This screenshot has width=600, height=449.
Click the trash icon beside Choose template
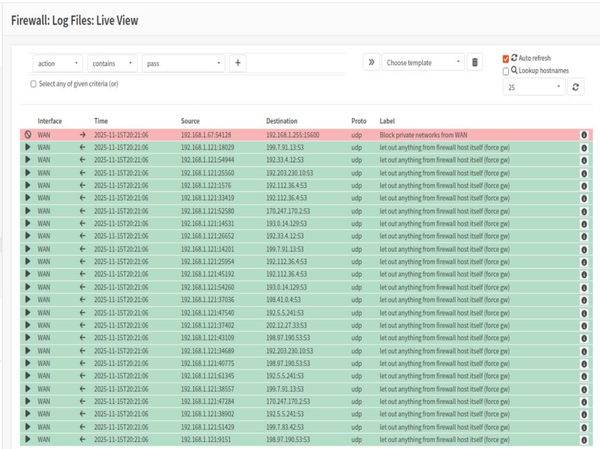[475, 62]
